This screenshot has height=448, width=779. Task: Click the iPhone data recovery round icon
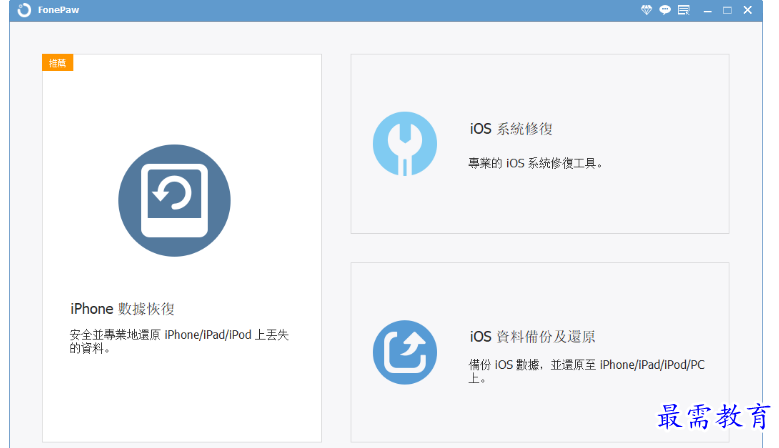(174, 201)
